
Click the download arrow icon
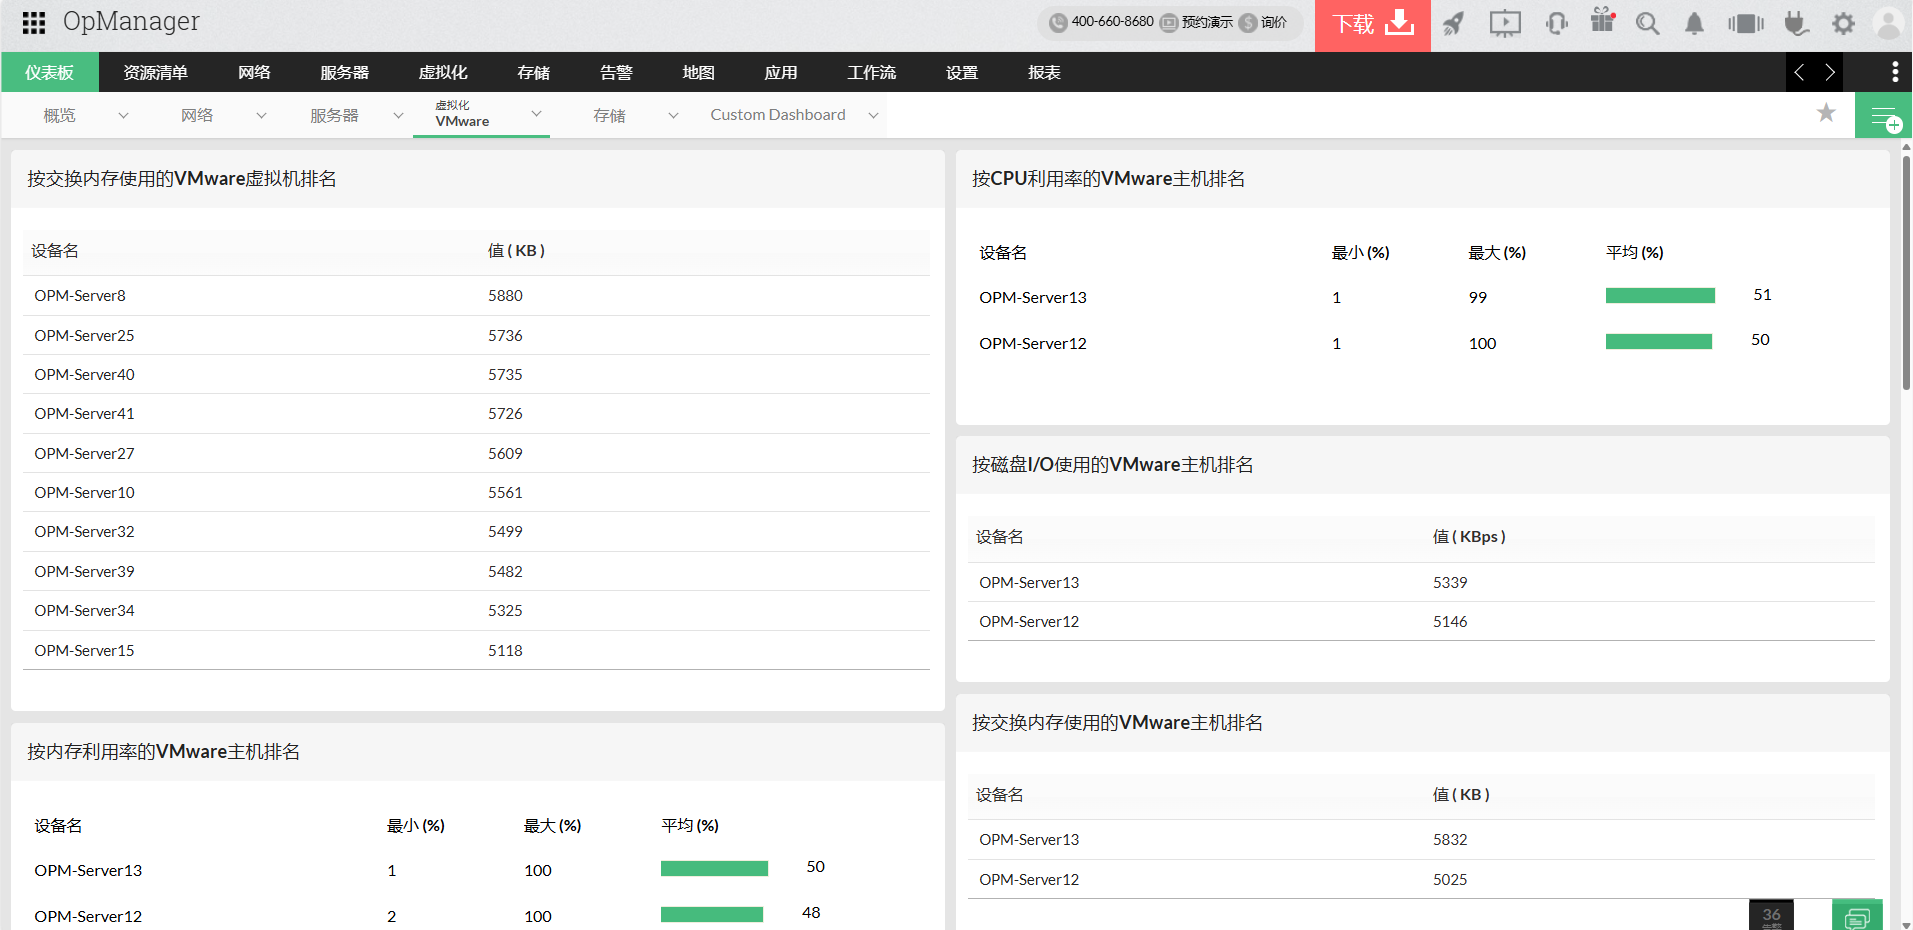(1401, 22)
